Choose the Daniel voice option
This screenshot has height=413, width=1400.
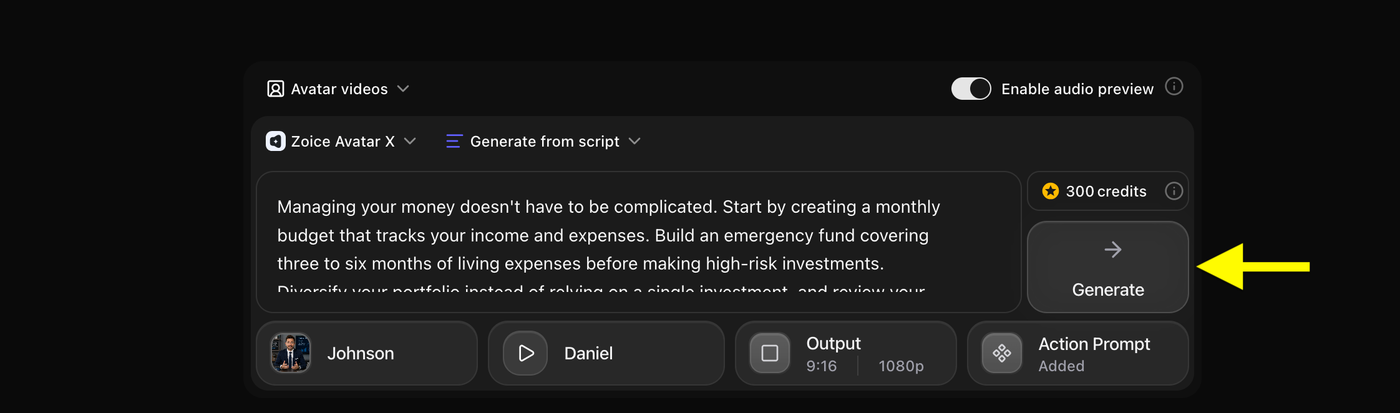click(x=606, y=353)
